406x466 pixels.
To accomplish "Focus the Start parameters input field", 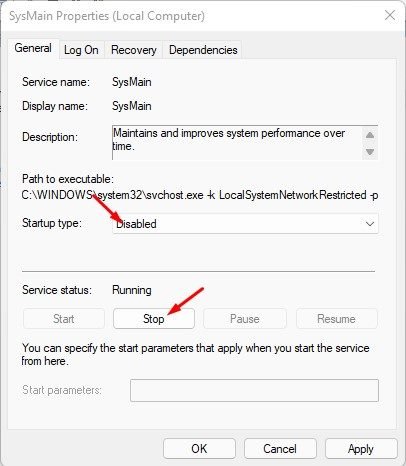I will (x=254, y=390).
